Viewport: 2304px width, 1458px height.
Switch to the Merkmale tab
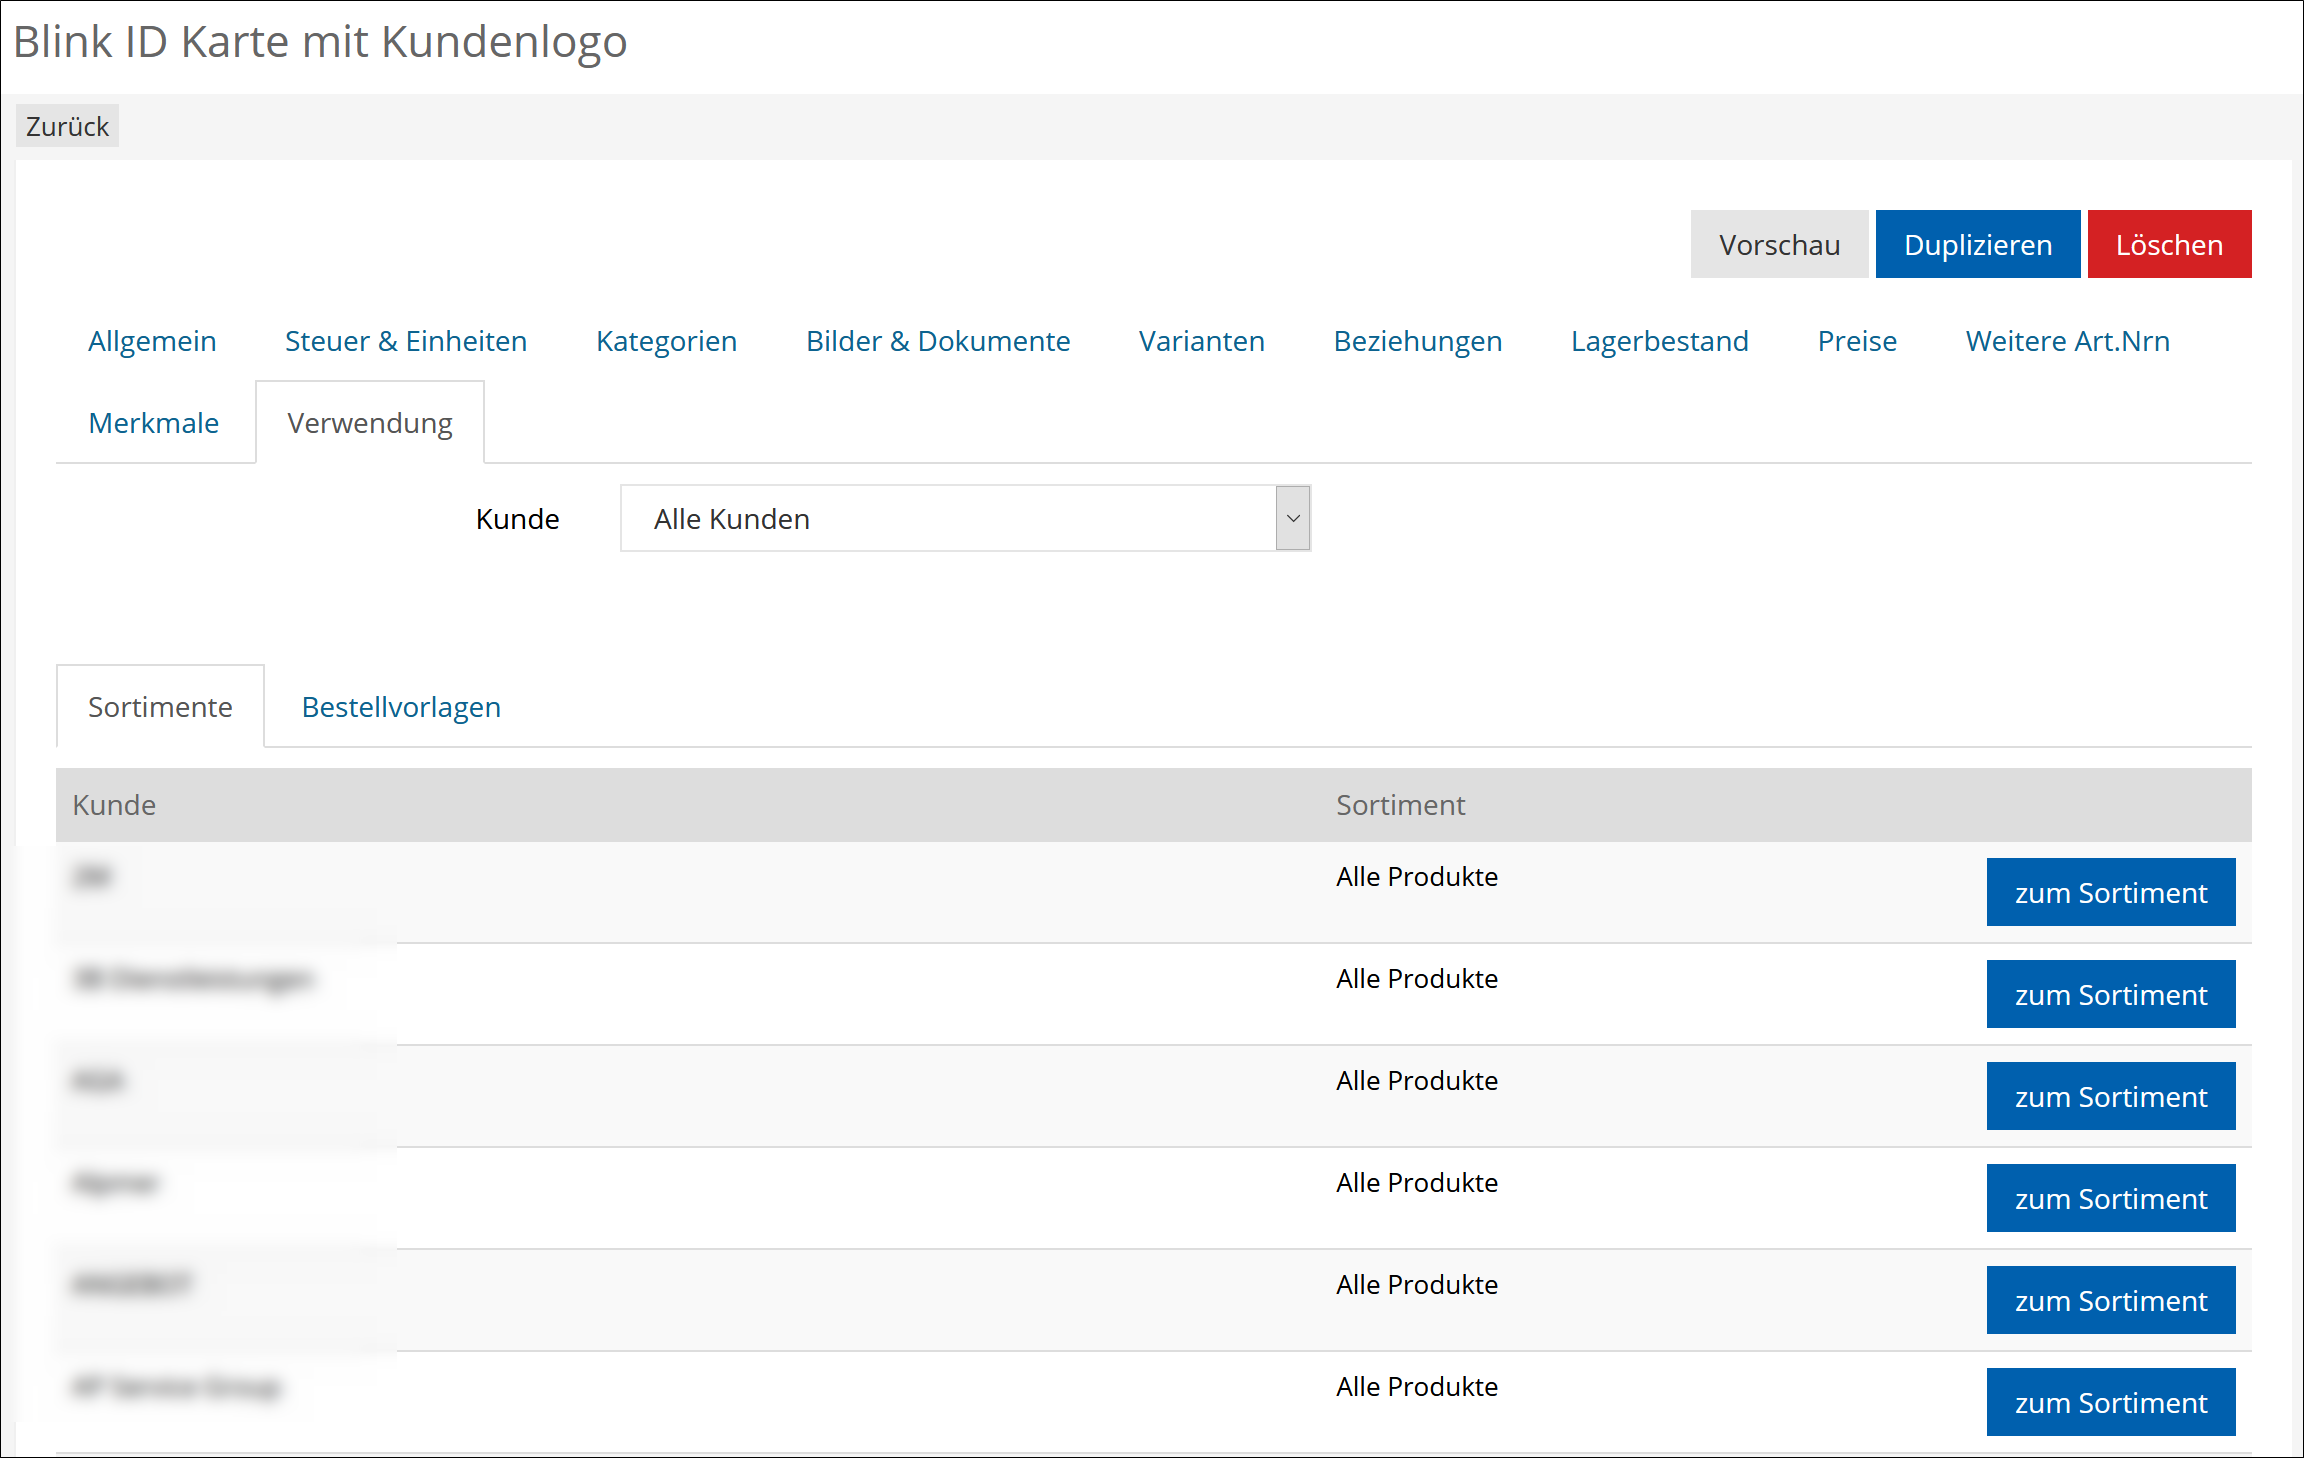(x=153, y=423)
